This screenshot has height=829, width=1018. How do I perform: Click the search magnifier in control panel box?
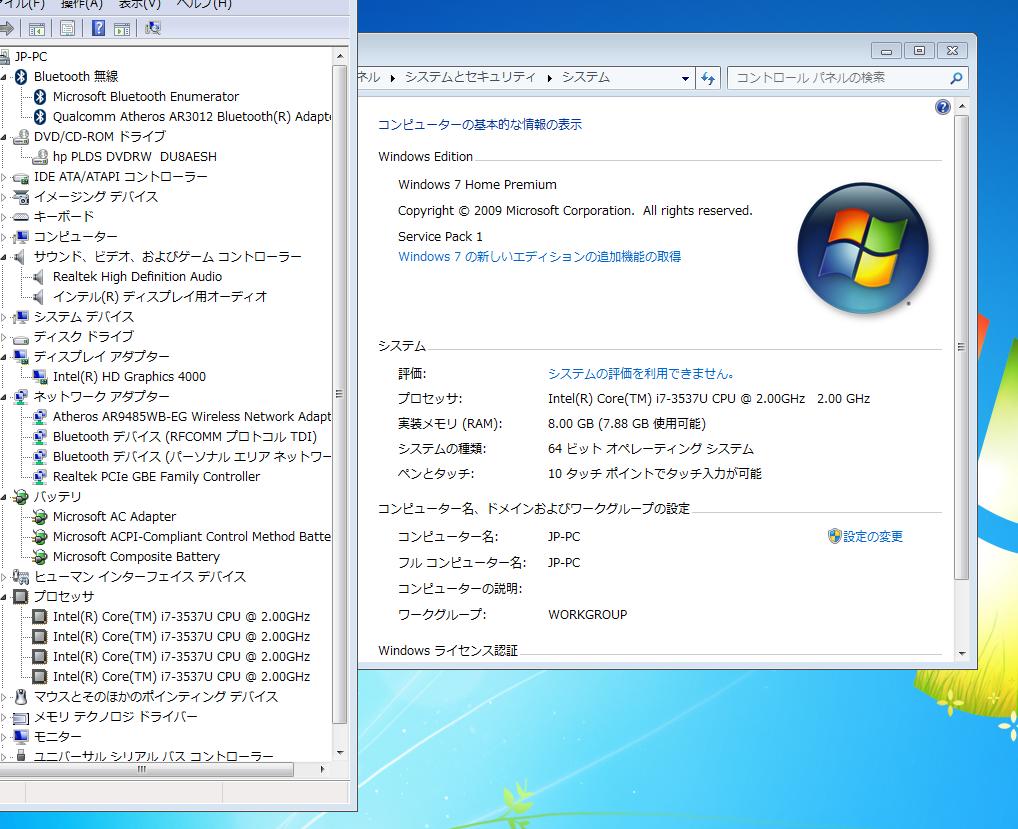click(x=956, y=78)
